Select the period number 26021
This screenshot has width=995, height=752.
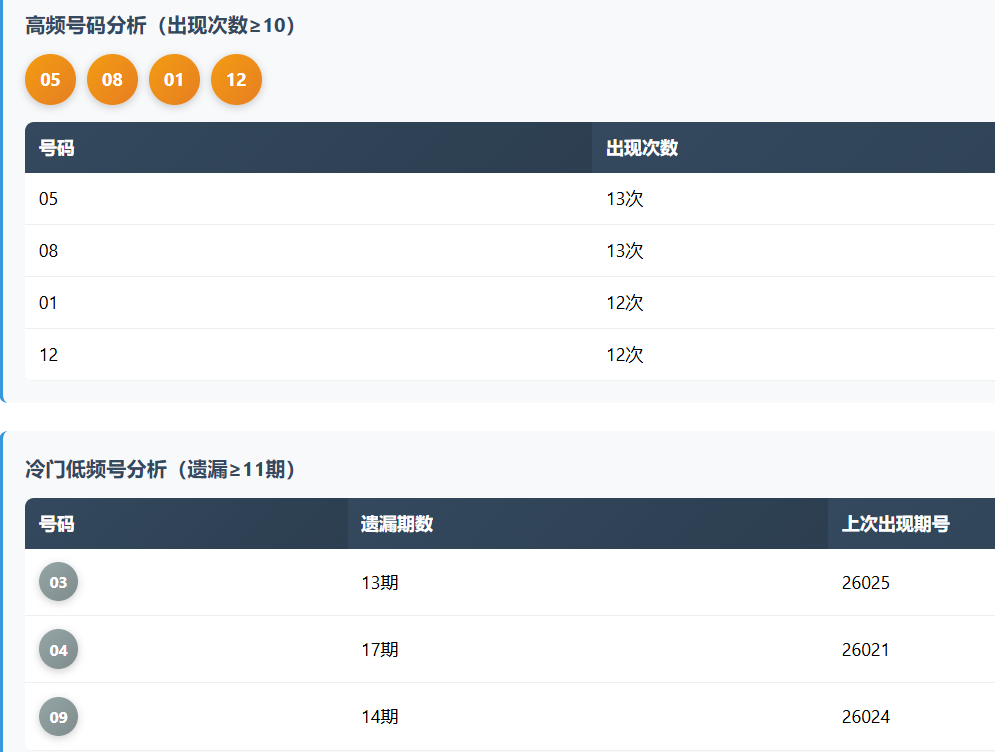(865, 650)
